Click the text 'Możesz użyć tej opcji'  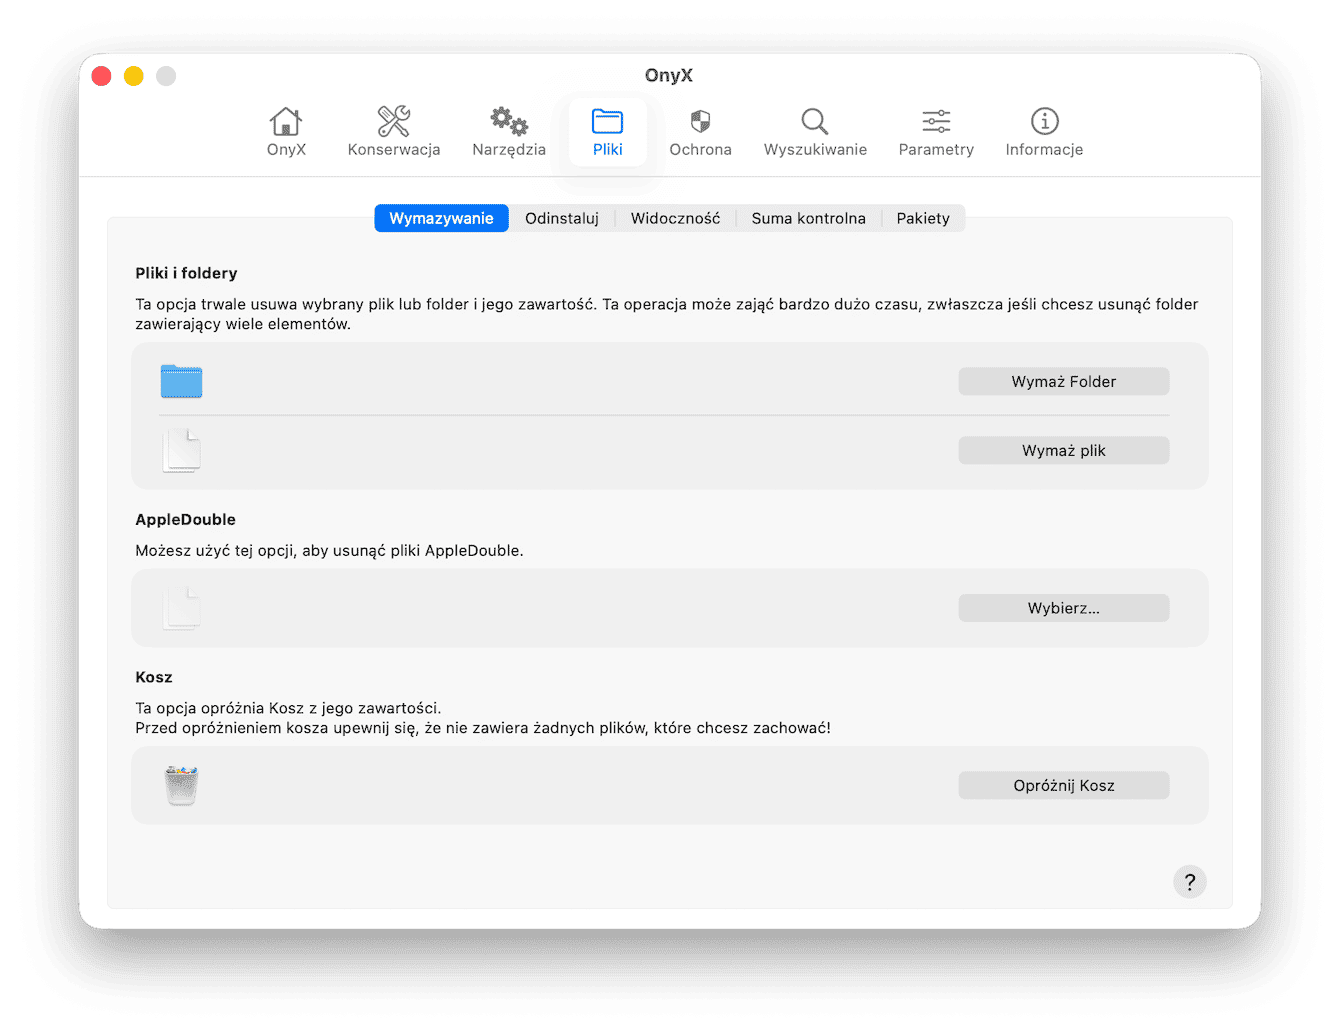point(217,550)
